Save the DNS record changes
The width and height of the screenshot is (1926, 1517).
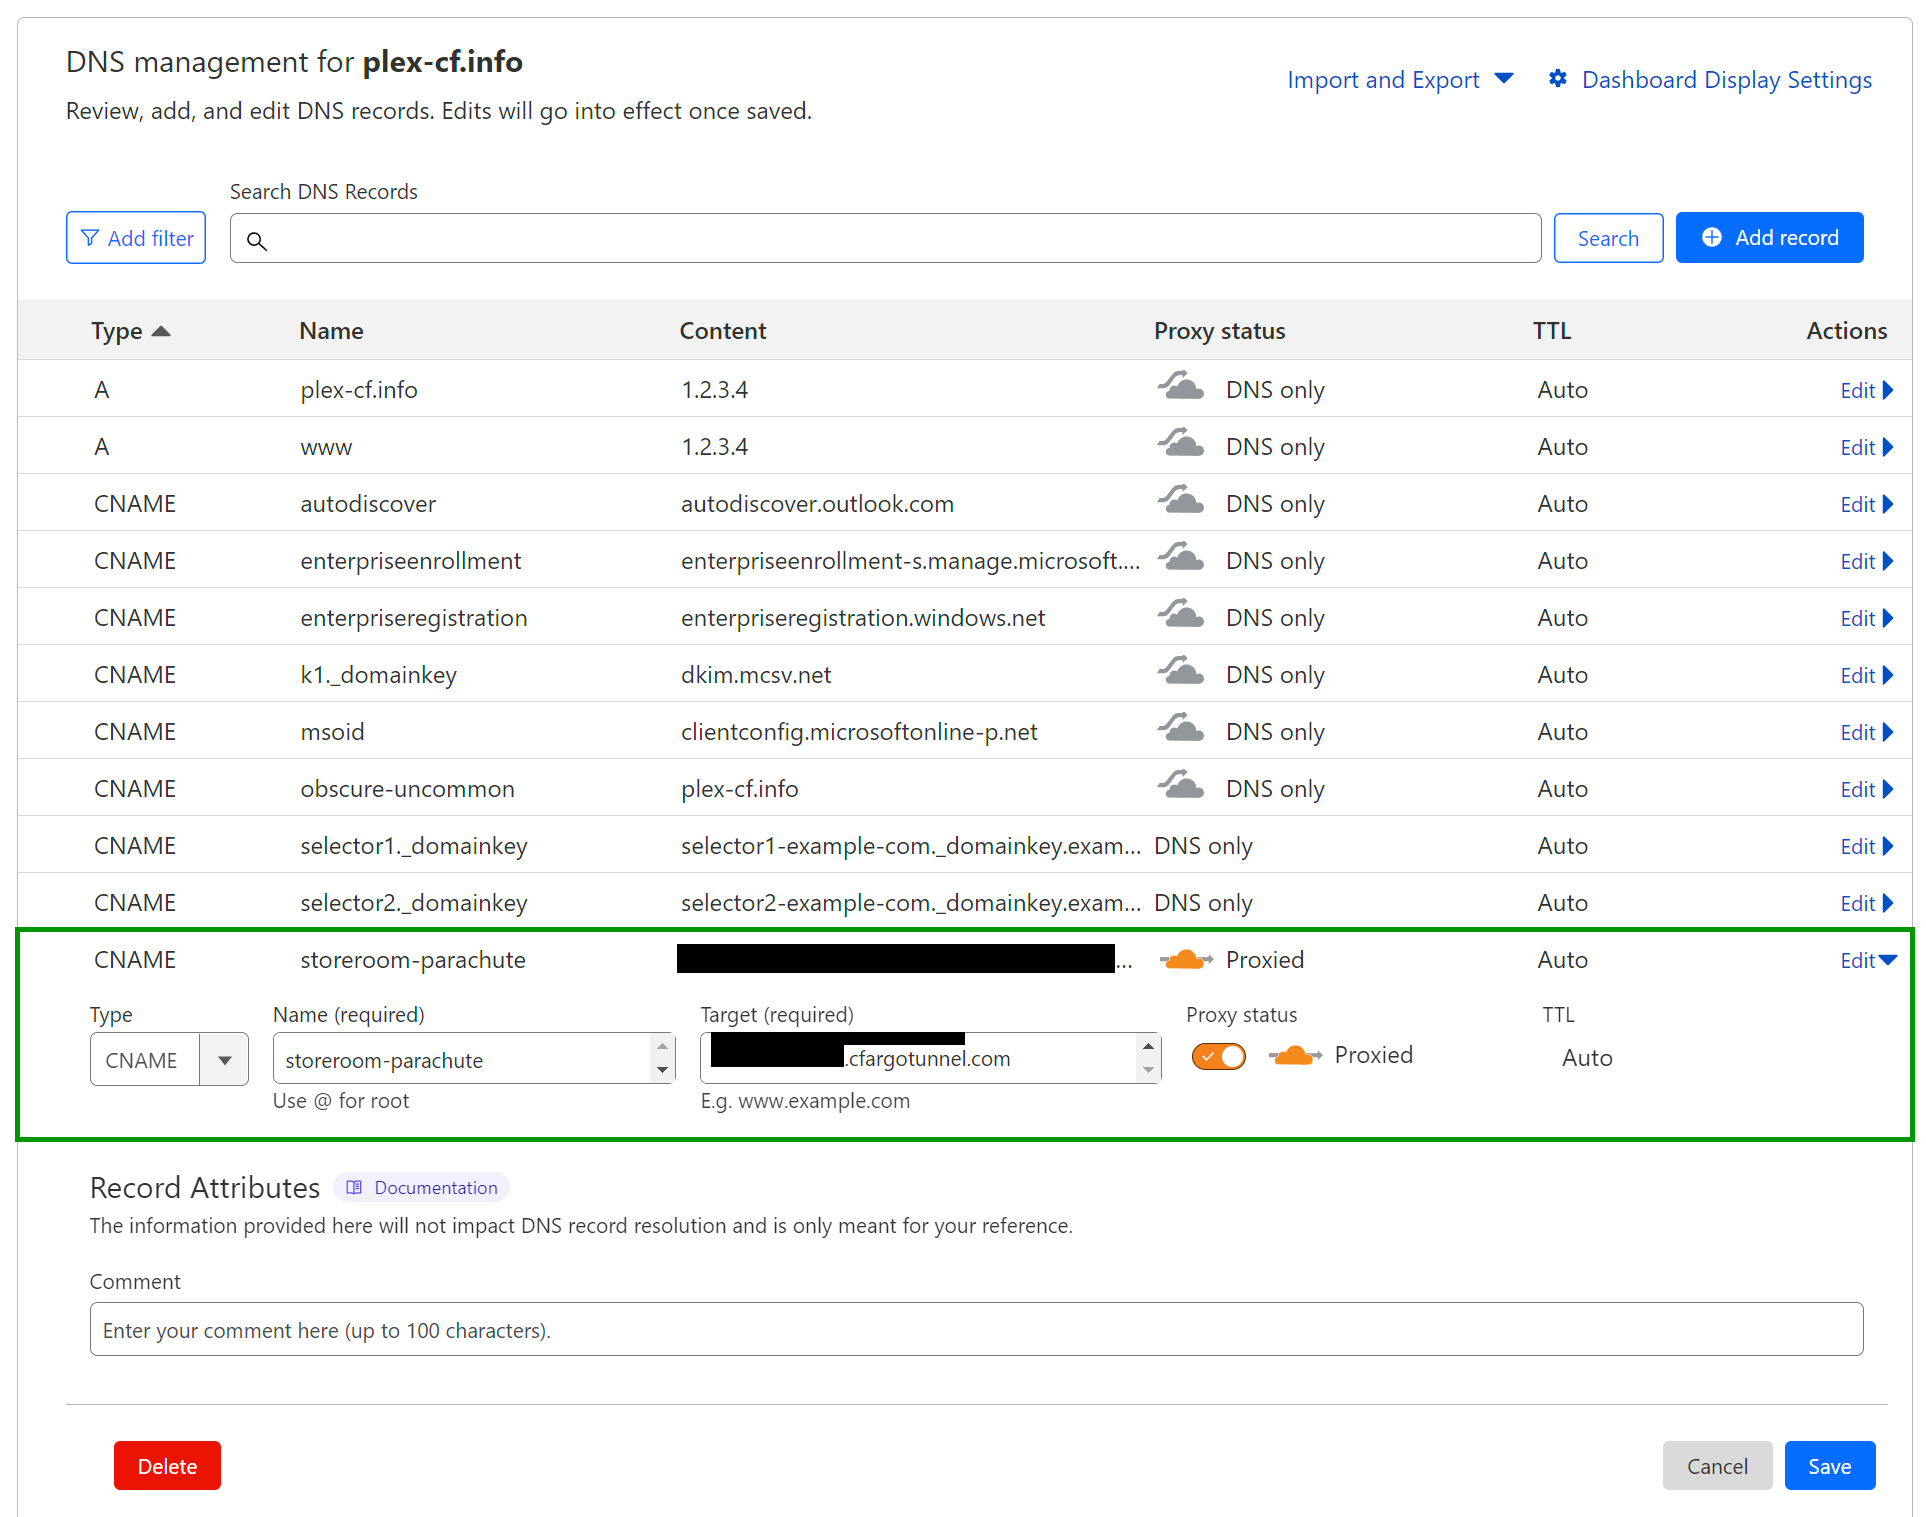(x=1829, y=1466)
